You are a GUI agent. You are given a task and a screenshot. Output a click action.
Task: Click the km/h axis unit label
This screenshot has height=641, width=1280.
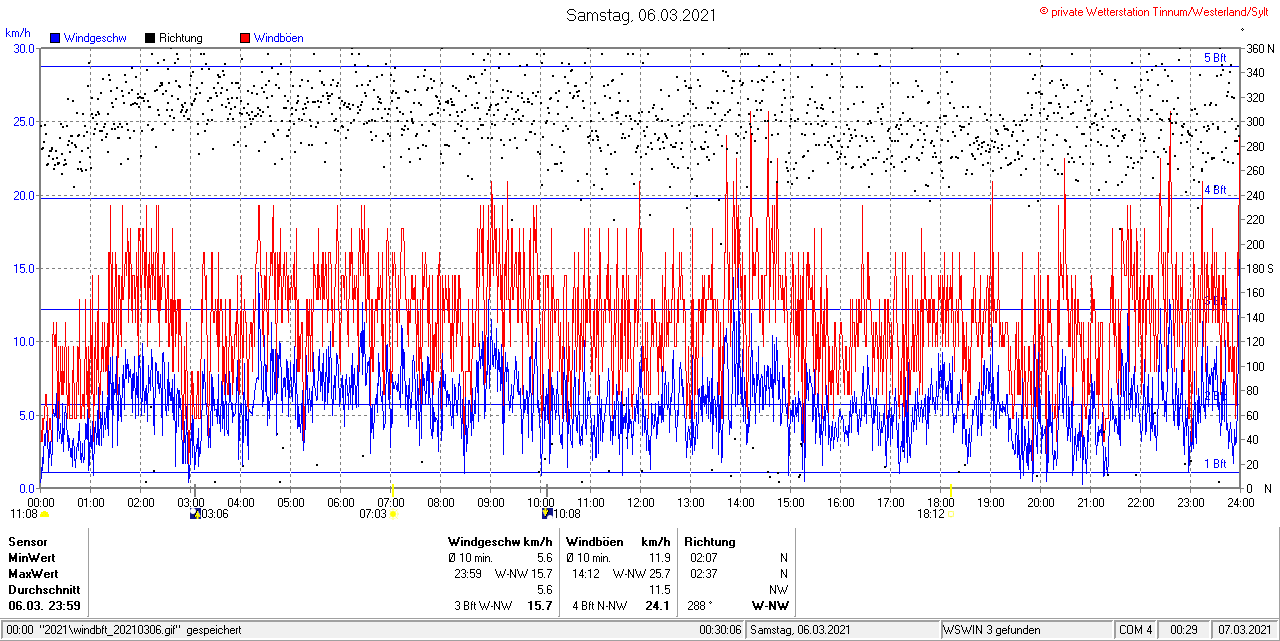(18, 33)
